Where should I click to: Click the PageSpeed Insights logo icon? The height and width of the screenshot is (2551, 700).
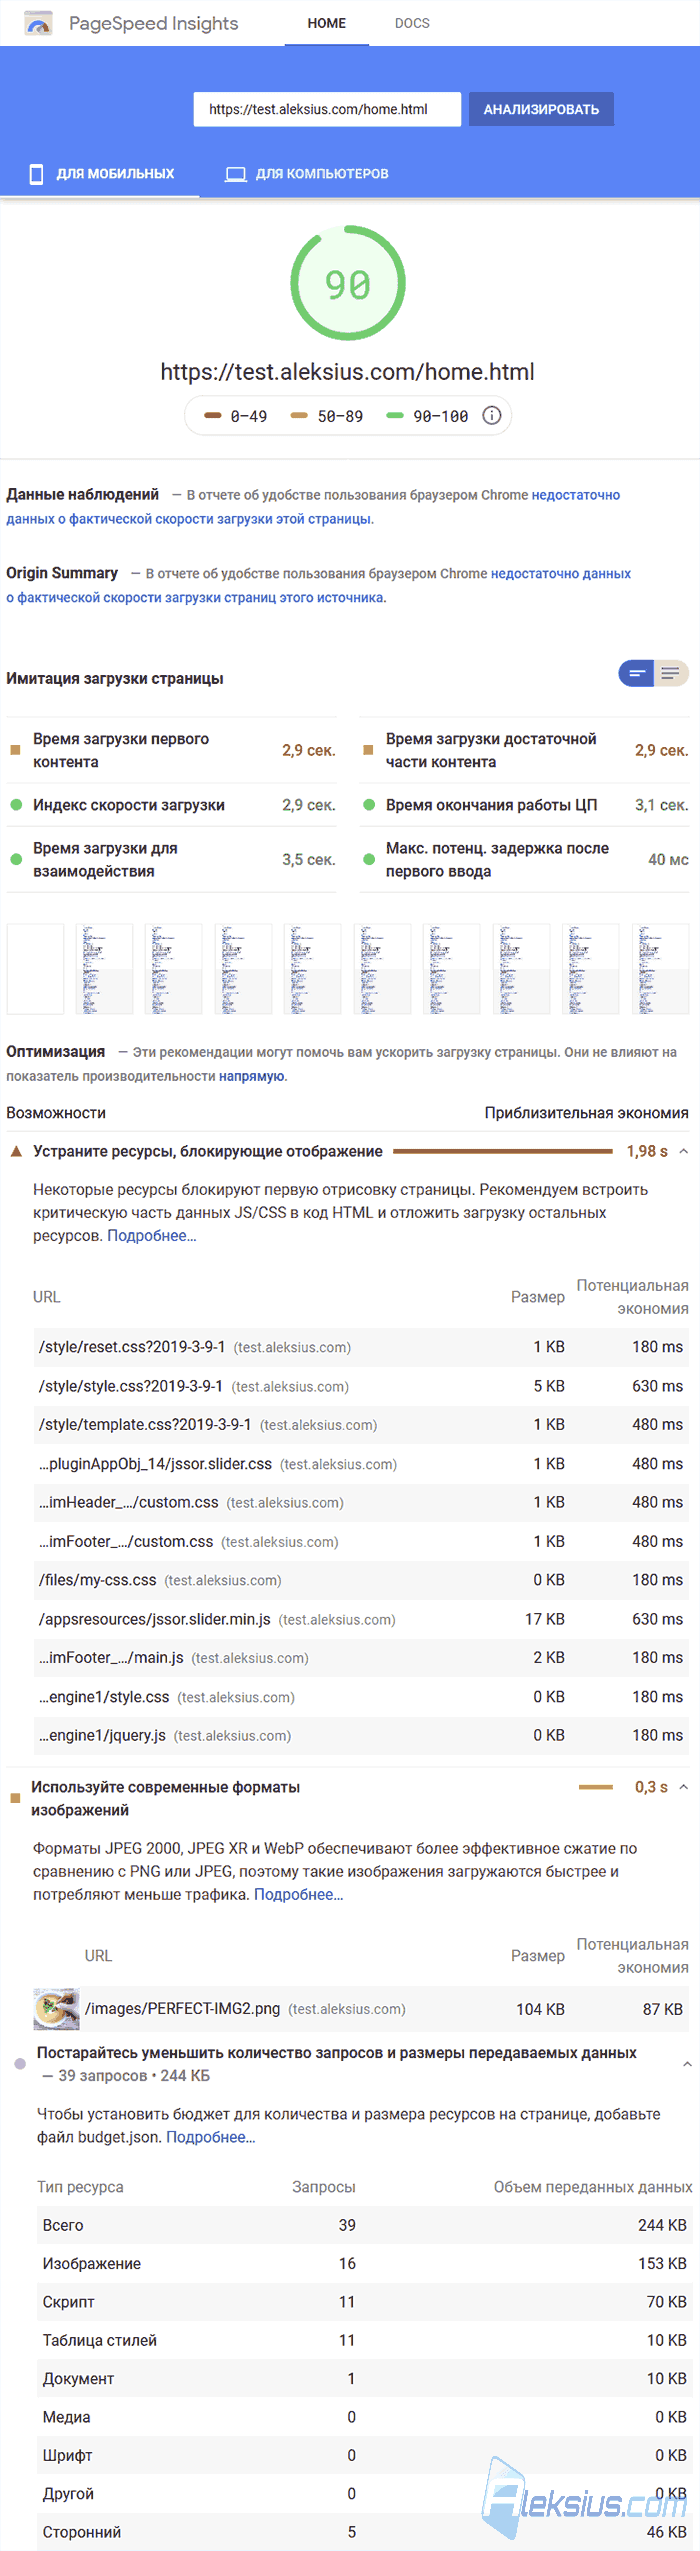tap(38, 23)
